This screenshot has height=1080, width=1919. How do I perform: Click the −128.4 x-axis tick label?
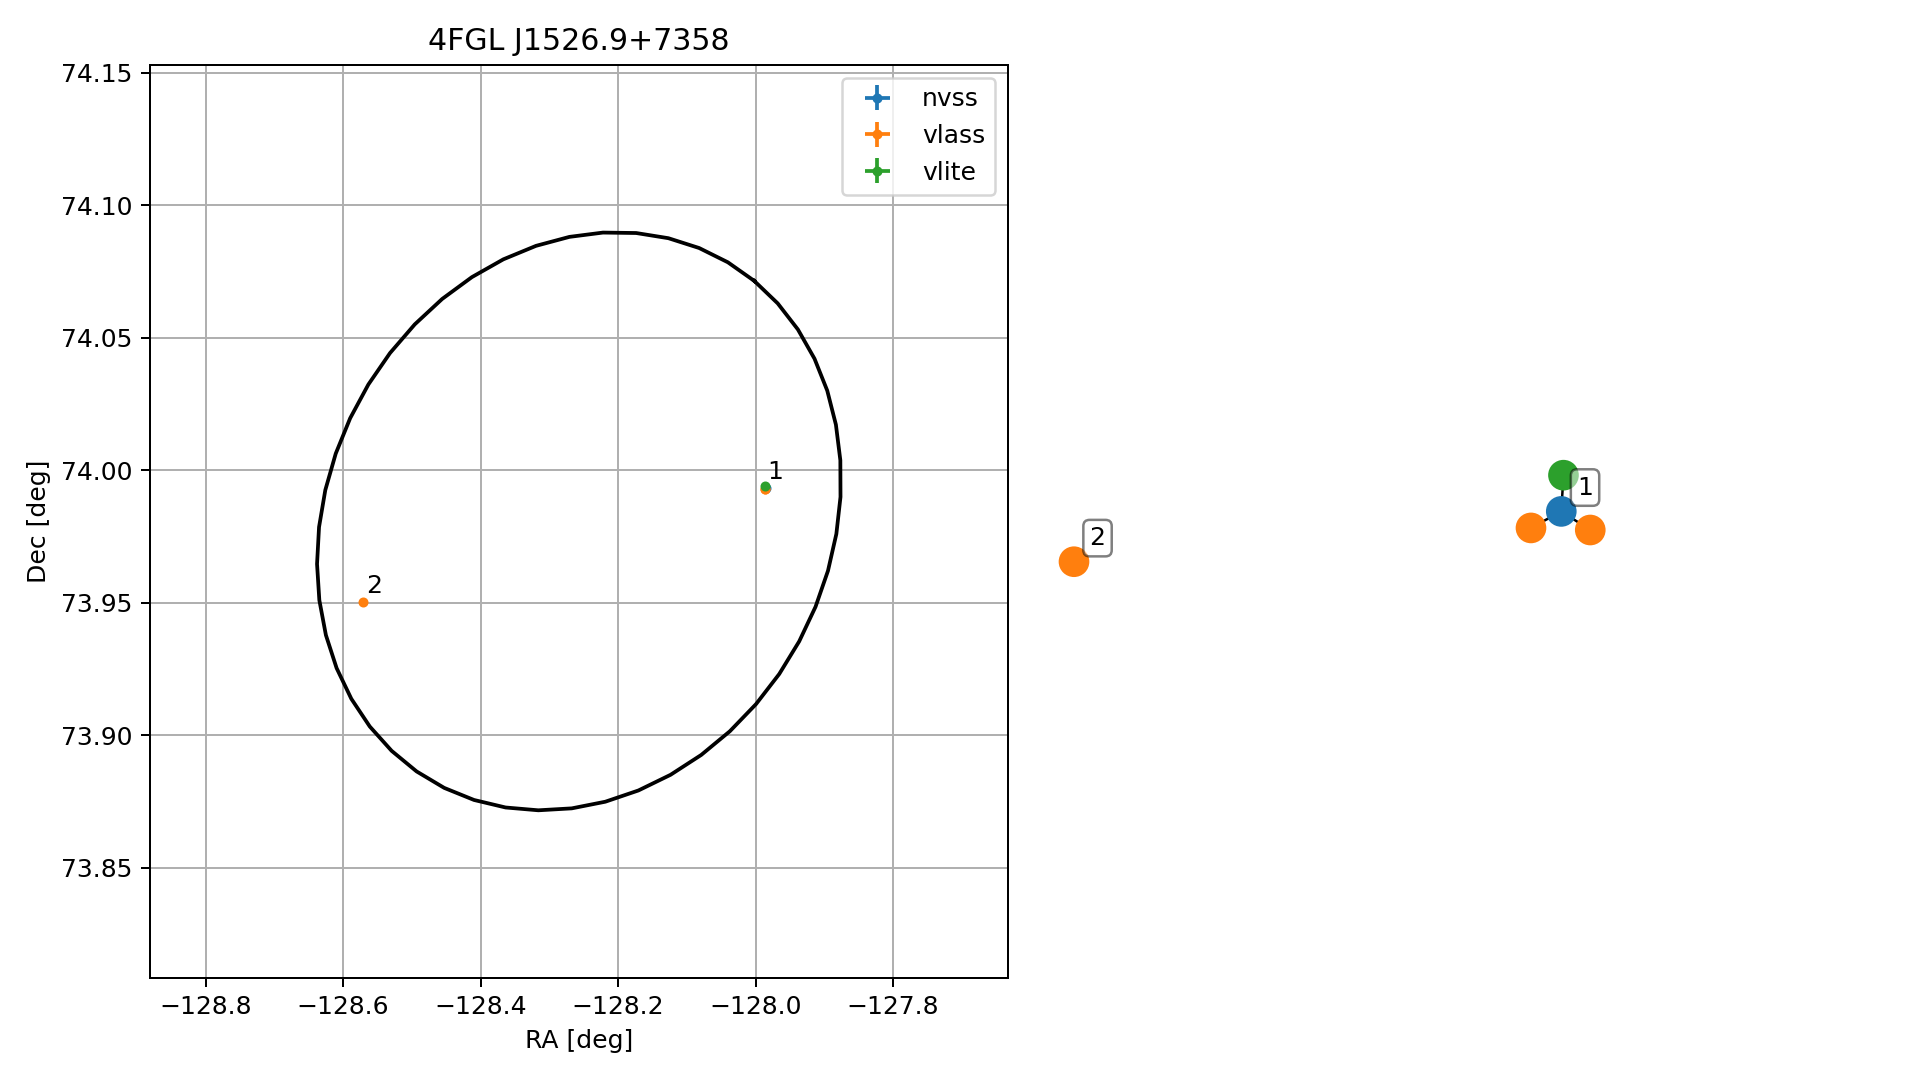tap(480, 1006)
